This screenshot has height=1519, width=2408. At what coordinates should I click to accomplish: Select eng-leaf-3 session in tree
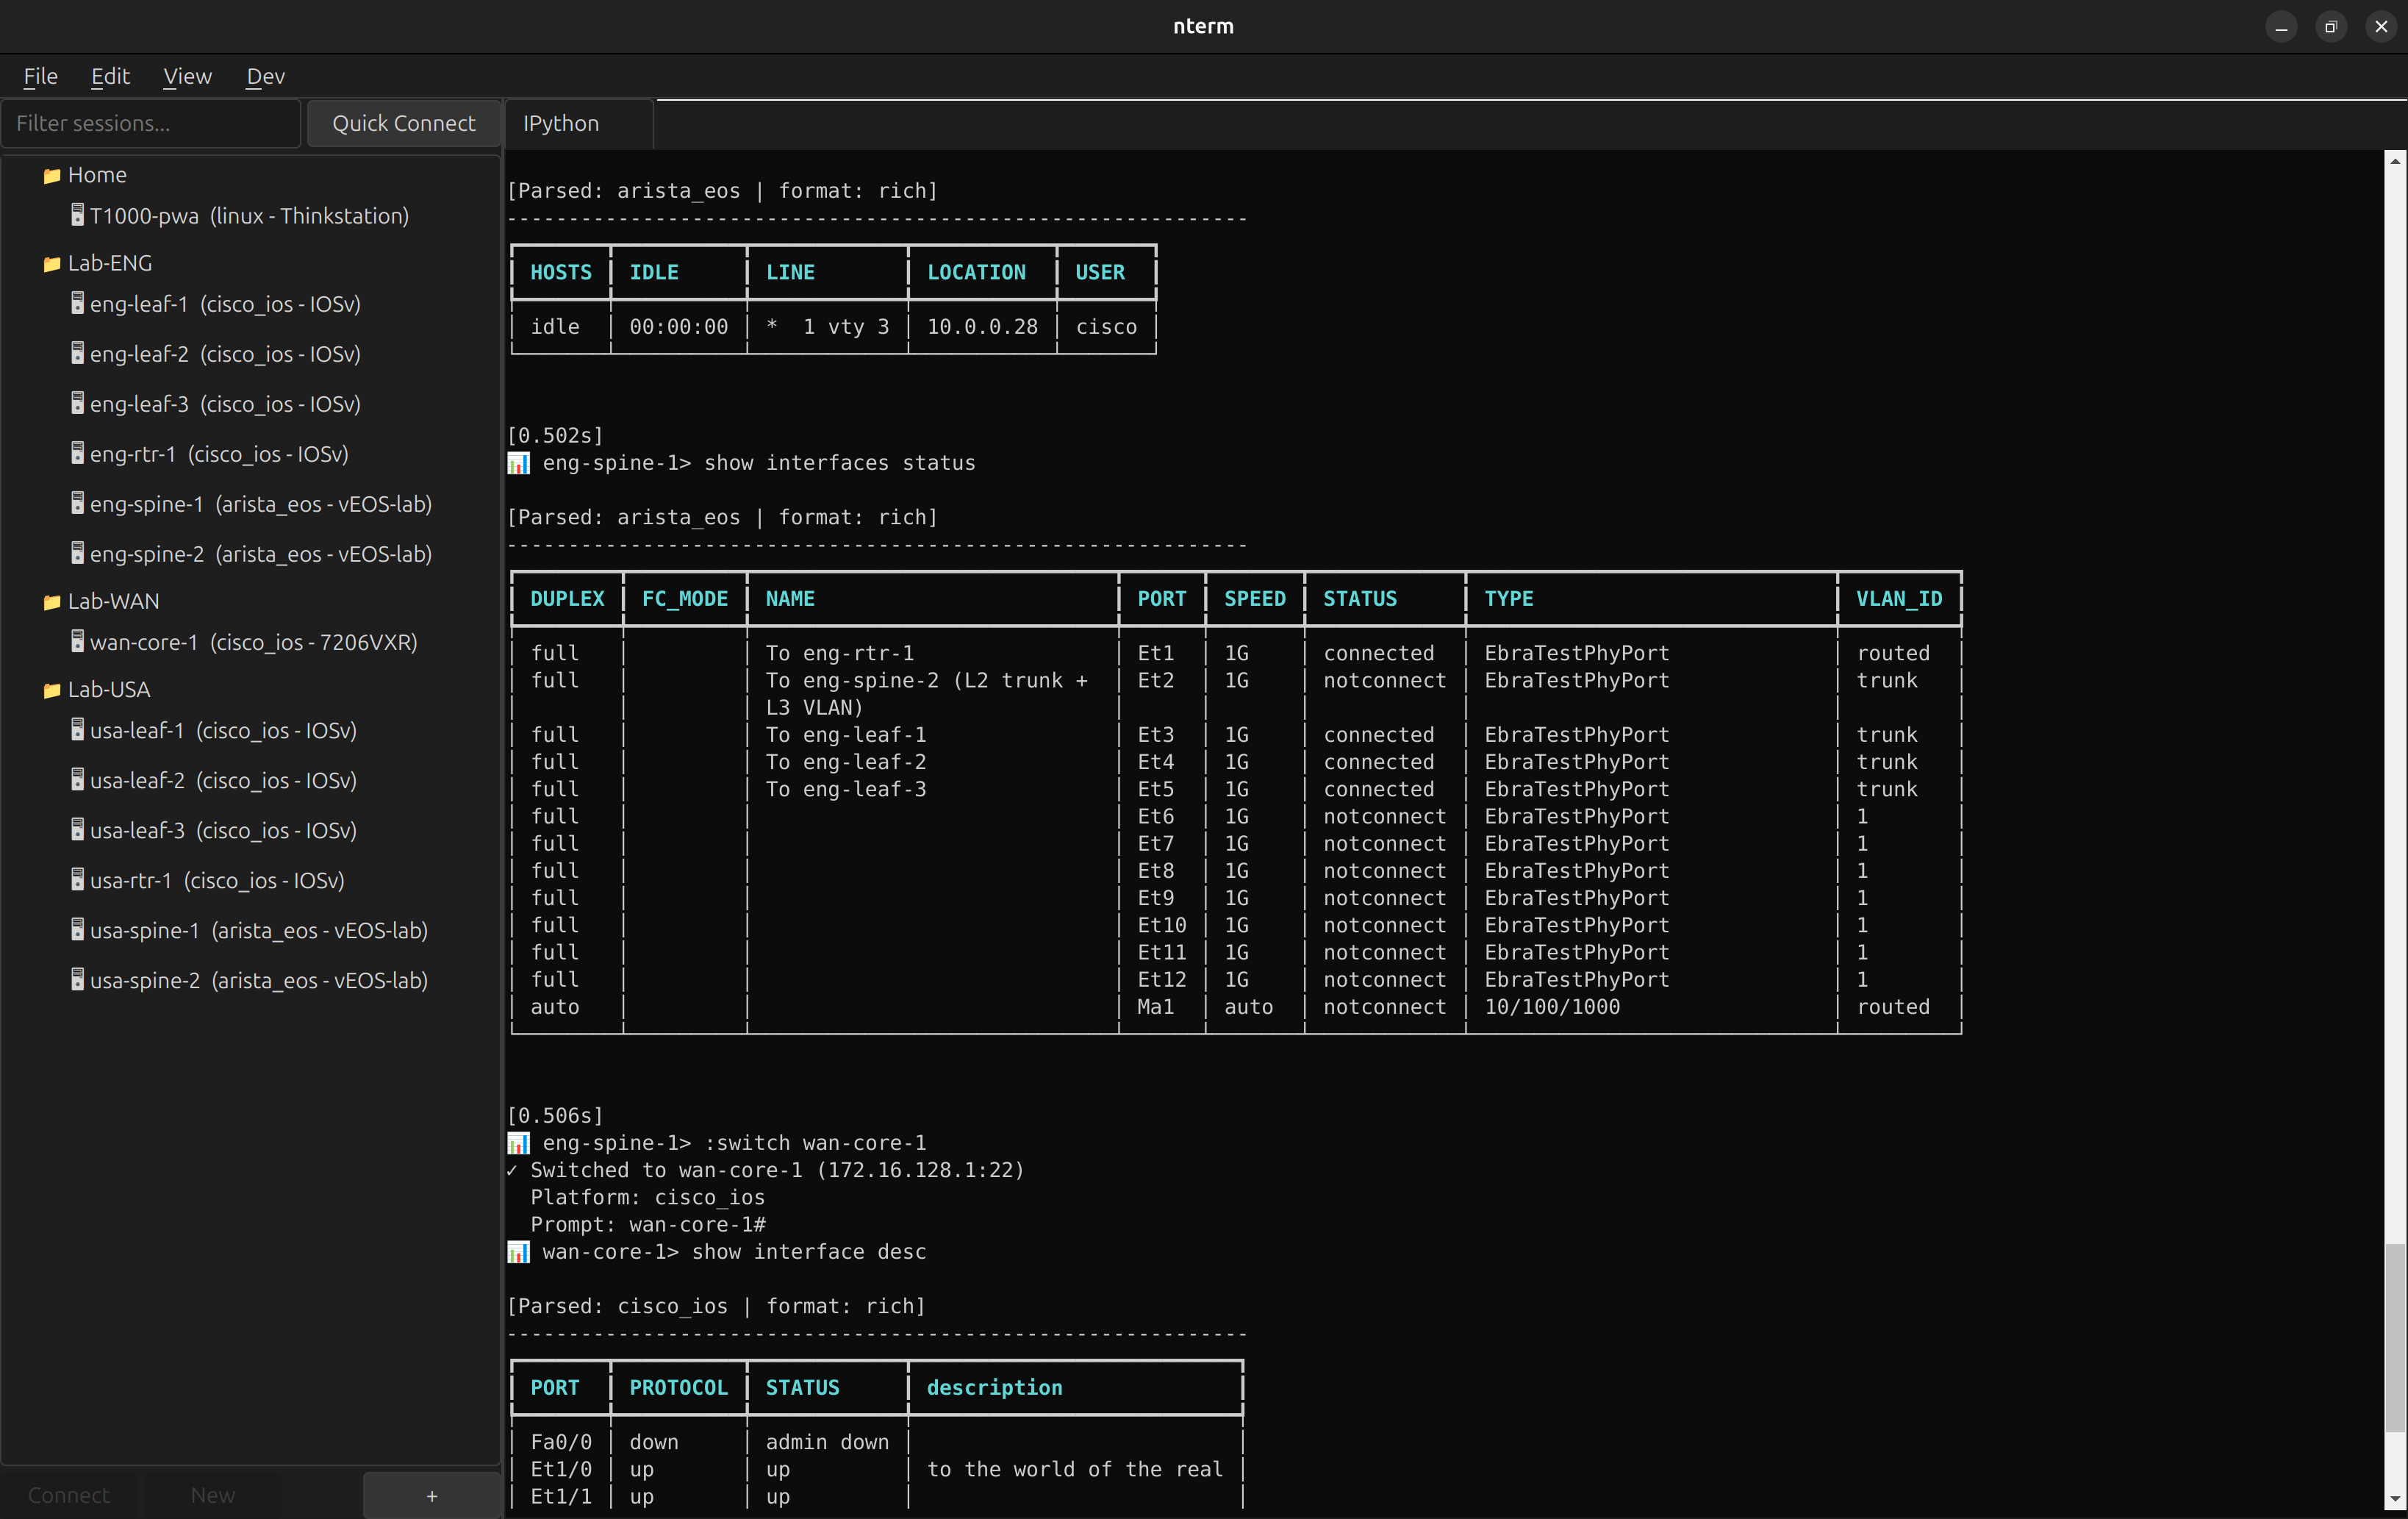tap(224, 404)
